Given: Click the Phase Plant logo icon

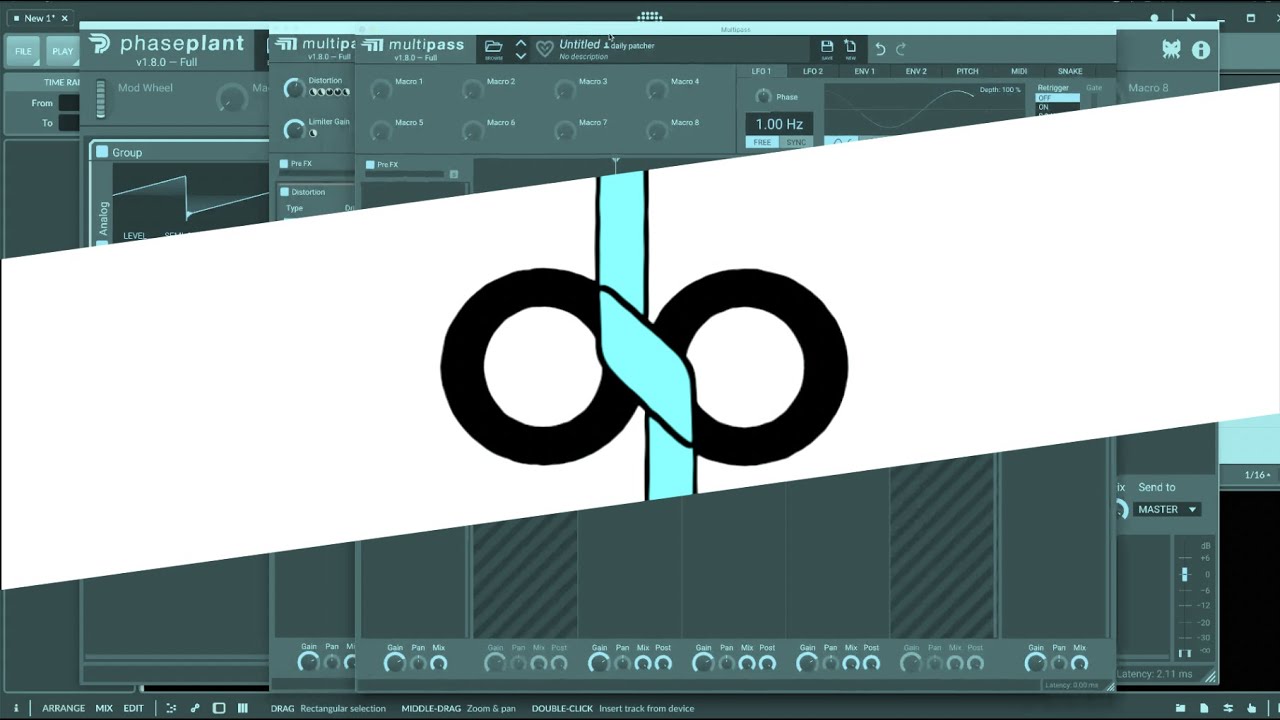Looking at the screenshot, I should pos(100,44).
